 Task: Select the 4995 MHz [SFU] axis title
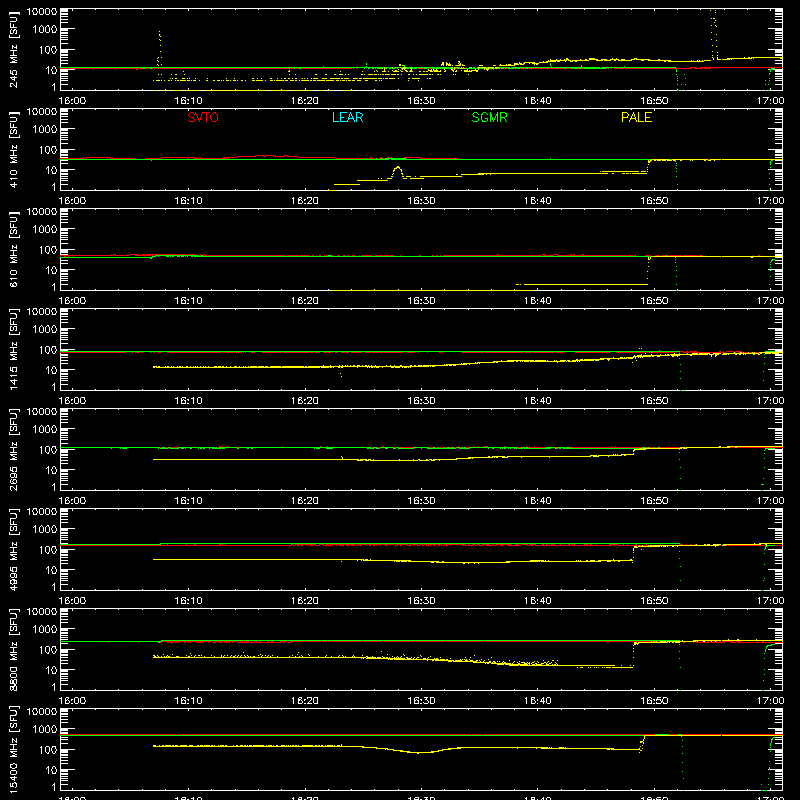(14, 549)
